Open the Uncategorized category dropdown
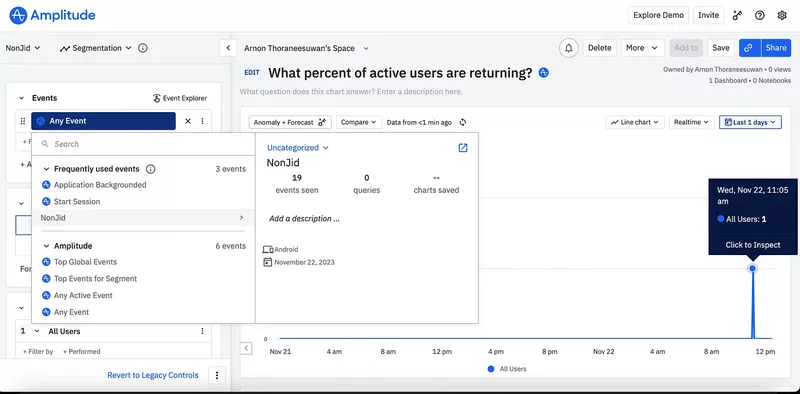 [x=298, y=148]
